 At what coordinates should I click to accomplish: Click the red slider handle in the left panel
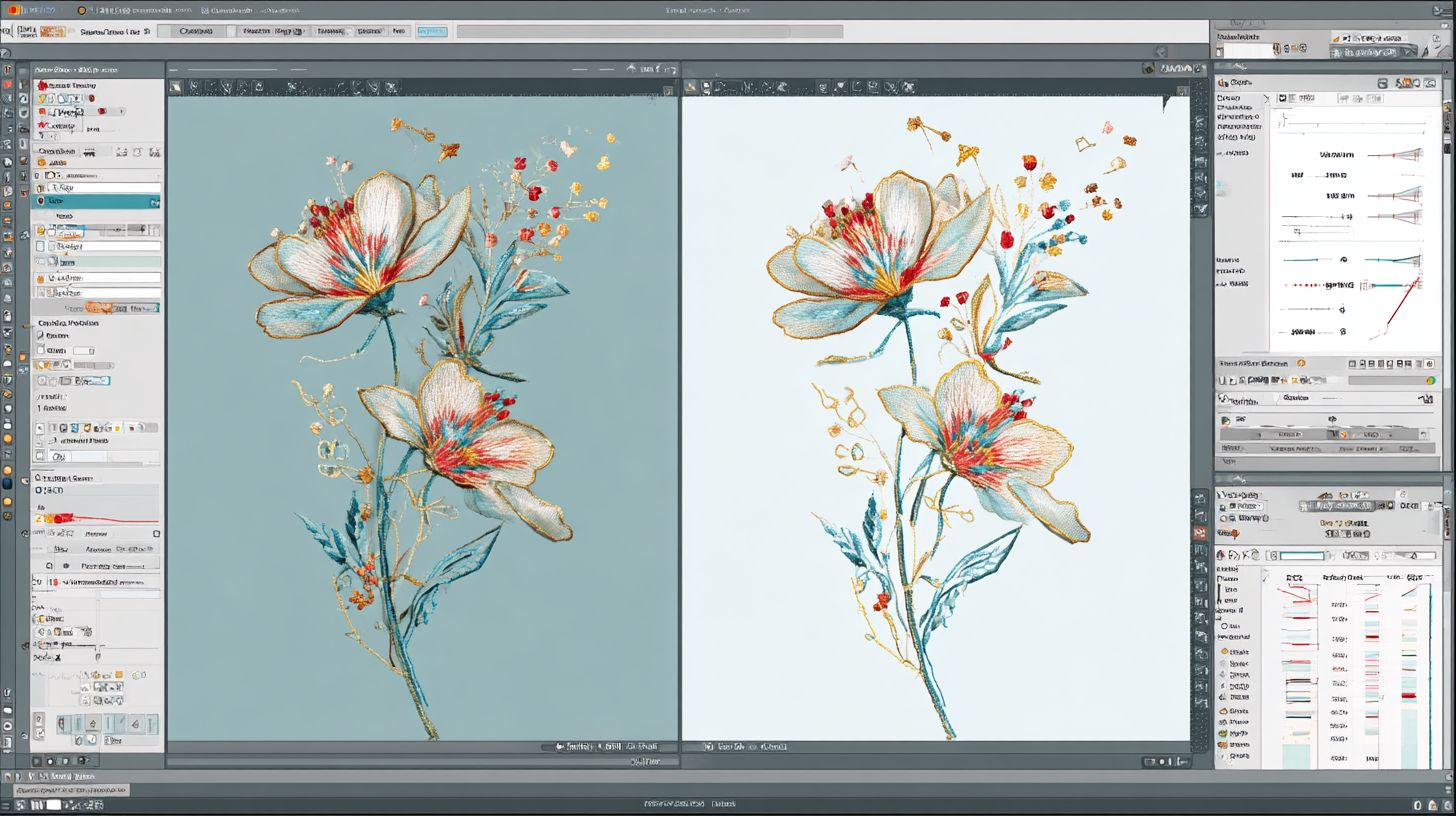[x=62, y=518]
